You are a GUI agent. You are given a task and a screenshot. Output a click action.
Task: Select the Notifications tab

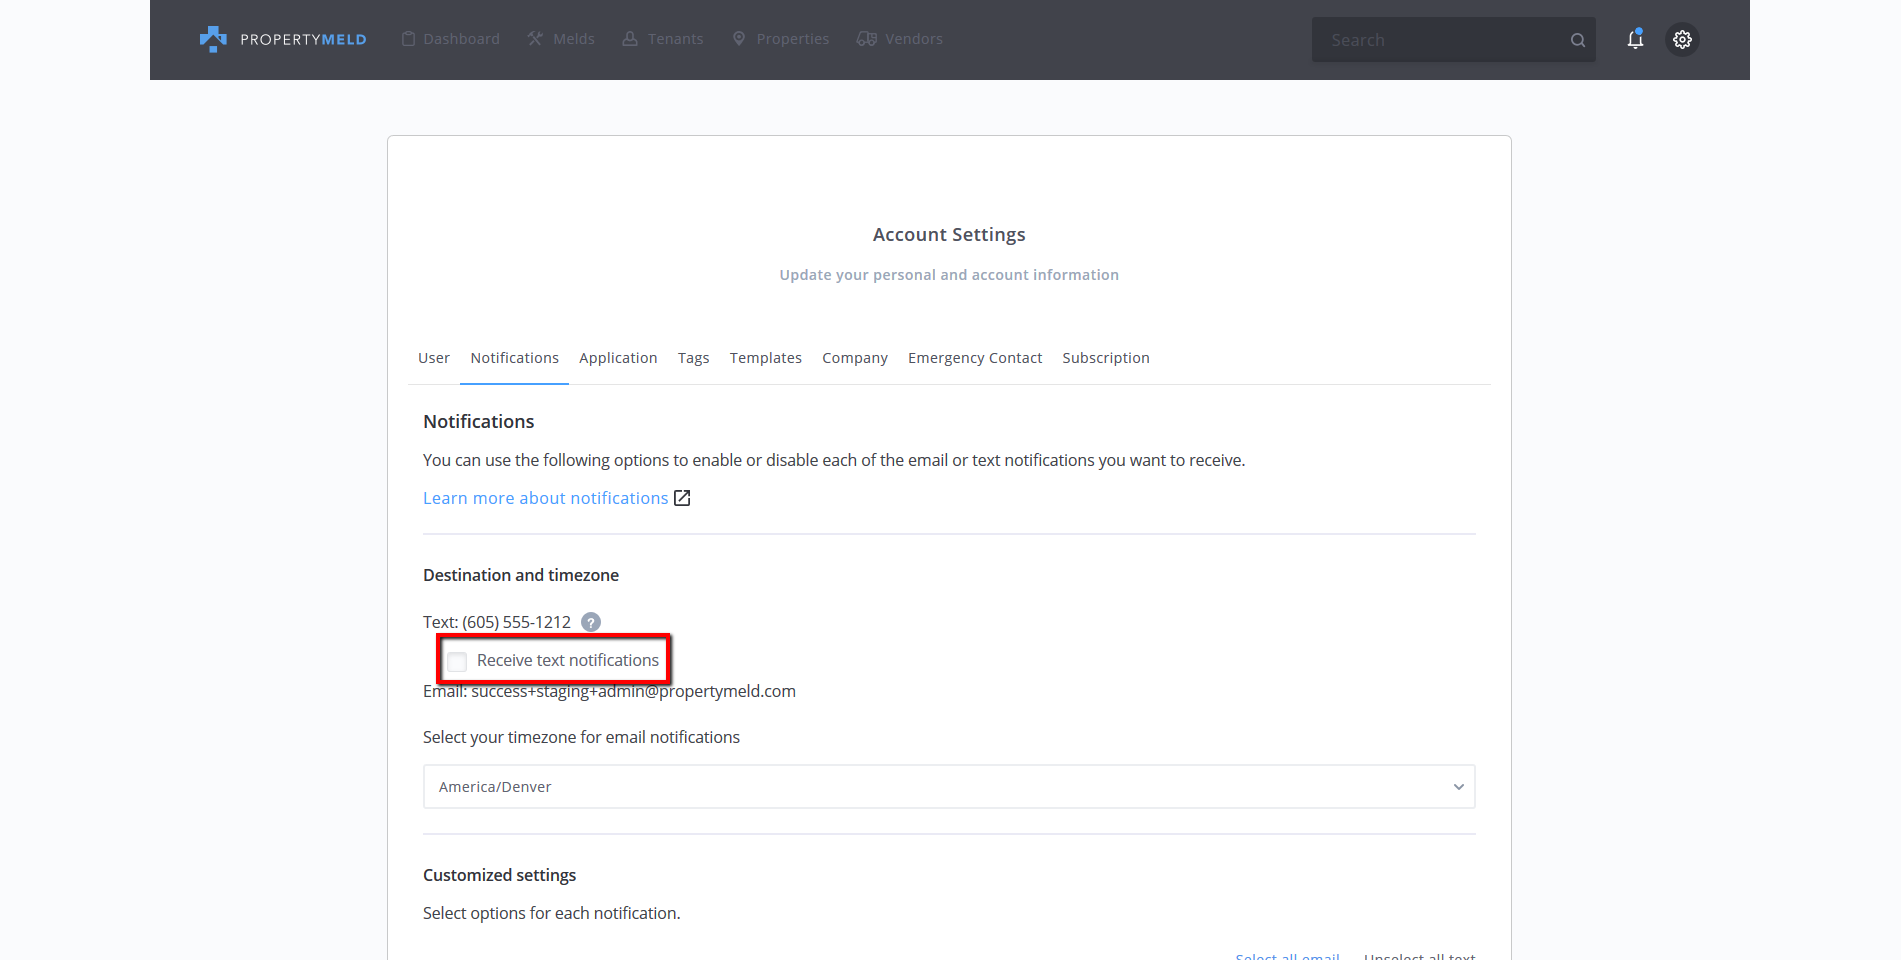pos(514,358)
